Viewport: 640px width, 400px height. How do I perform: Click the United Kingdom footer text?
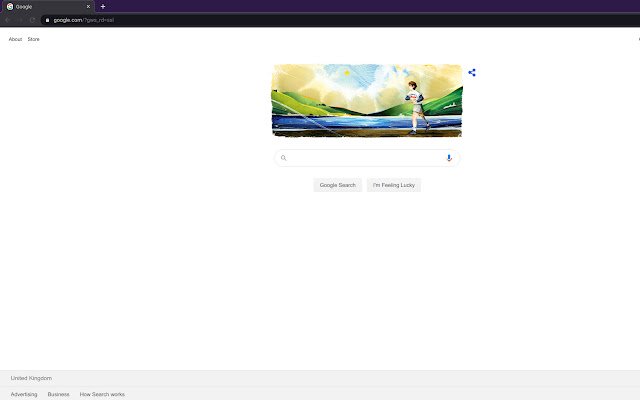31,378
